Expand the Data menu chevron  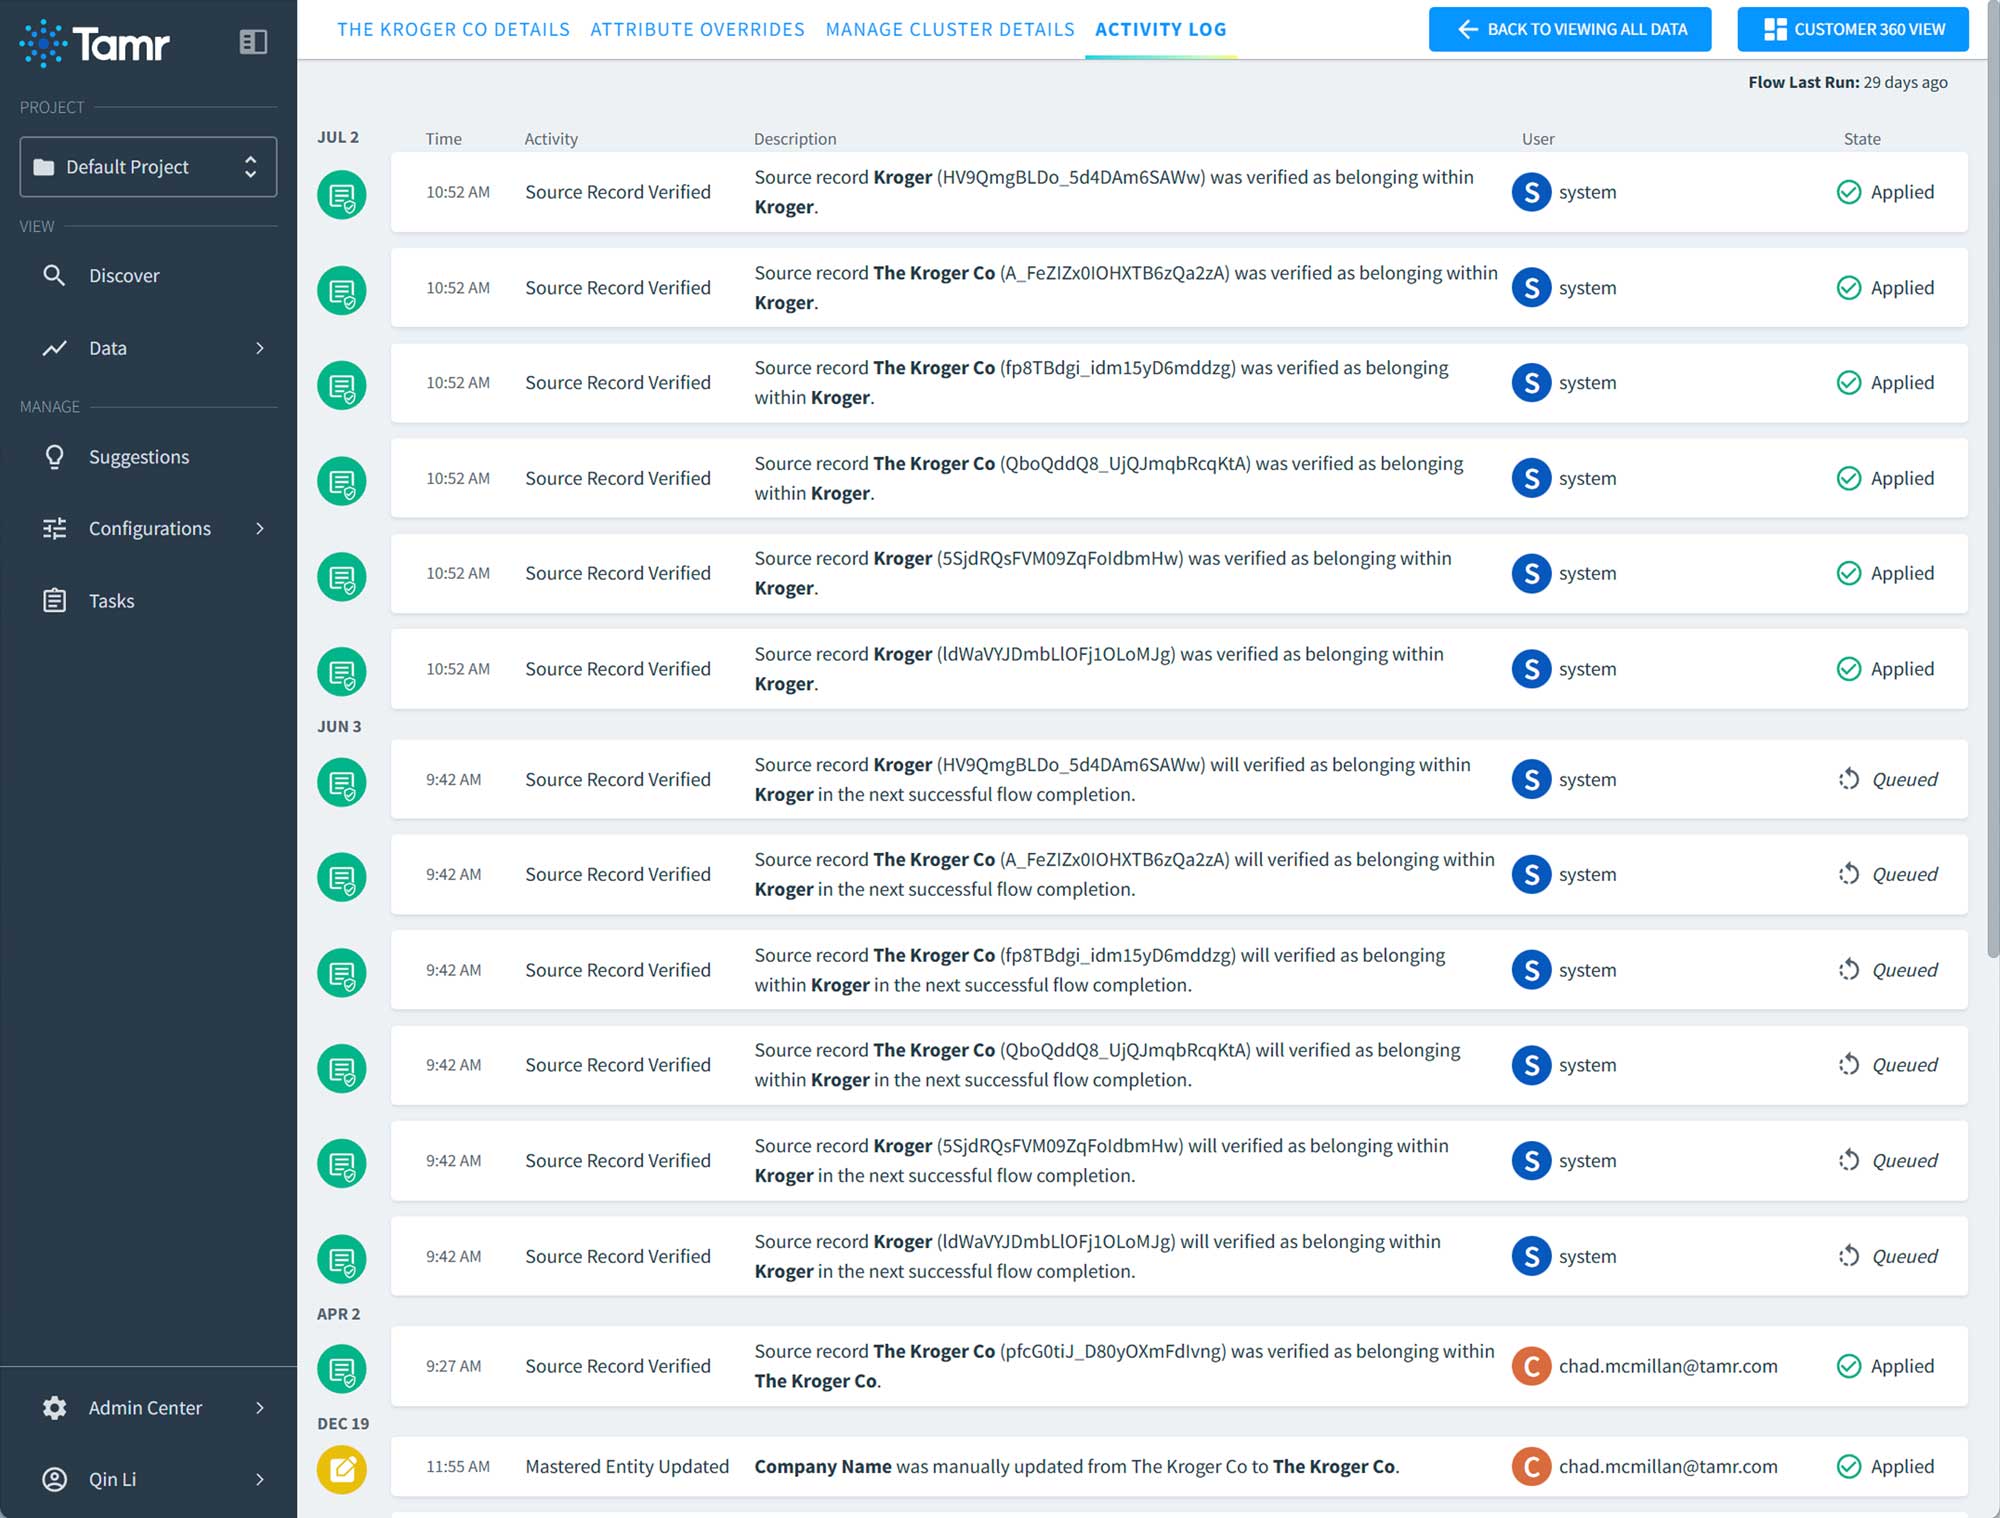pos(260,348)
